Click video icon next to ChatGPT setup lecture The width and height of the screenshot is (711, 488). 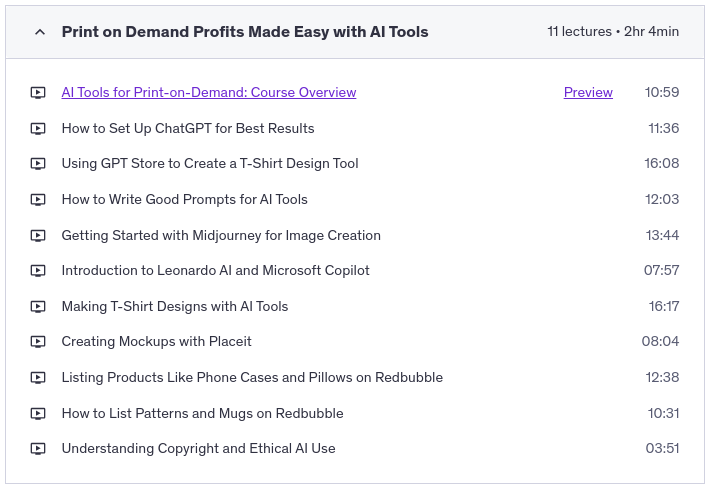coord(38,129)
